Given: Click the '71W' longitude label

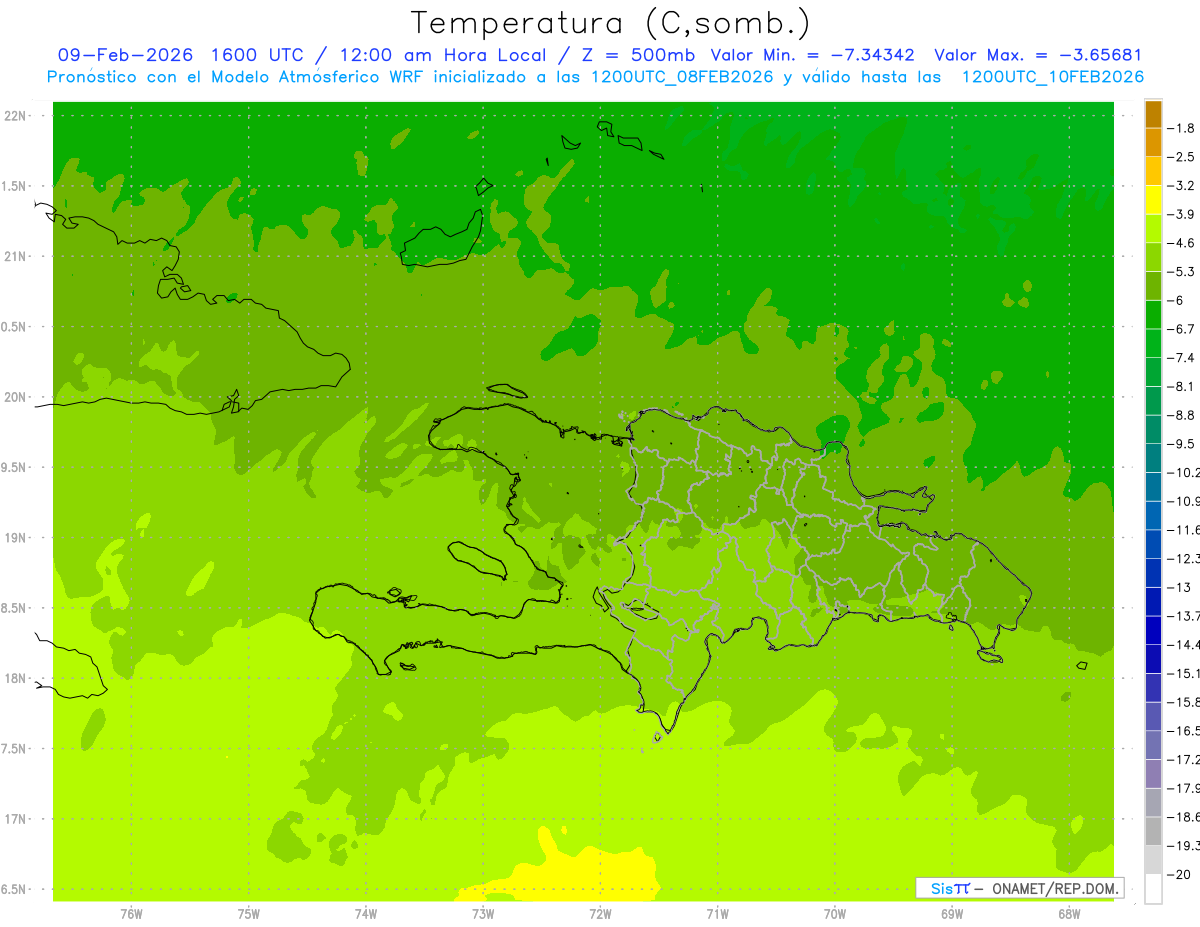Looking at the screenshot, I should [x=717, y=914].
